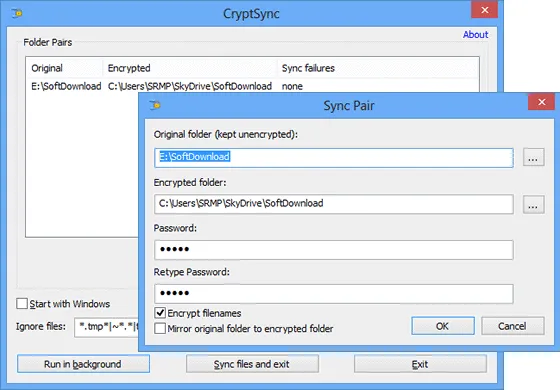Click the 'none' sync failures cell
Viewport: 560px width, 390px height.
click(292, 86)
